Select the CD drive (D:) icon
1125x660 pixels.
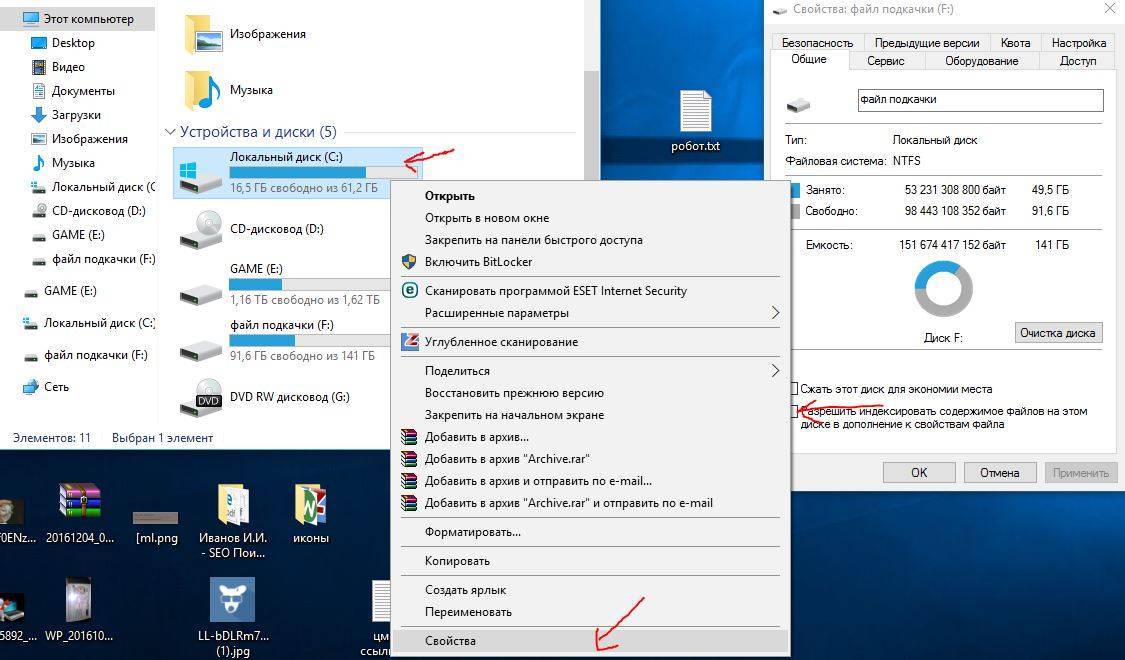[x=200, y=229]
